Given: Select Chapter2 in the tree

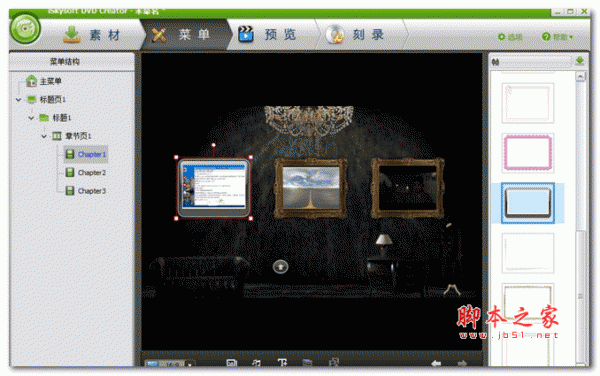Looking at the screenshot, I should pyautogui.click(x=86, y=173).
